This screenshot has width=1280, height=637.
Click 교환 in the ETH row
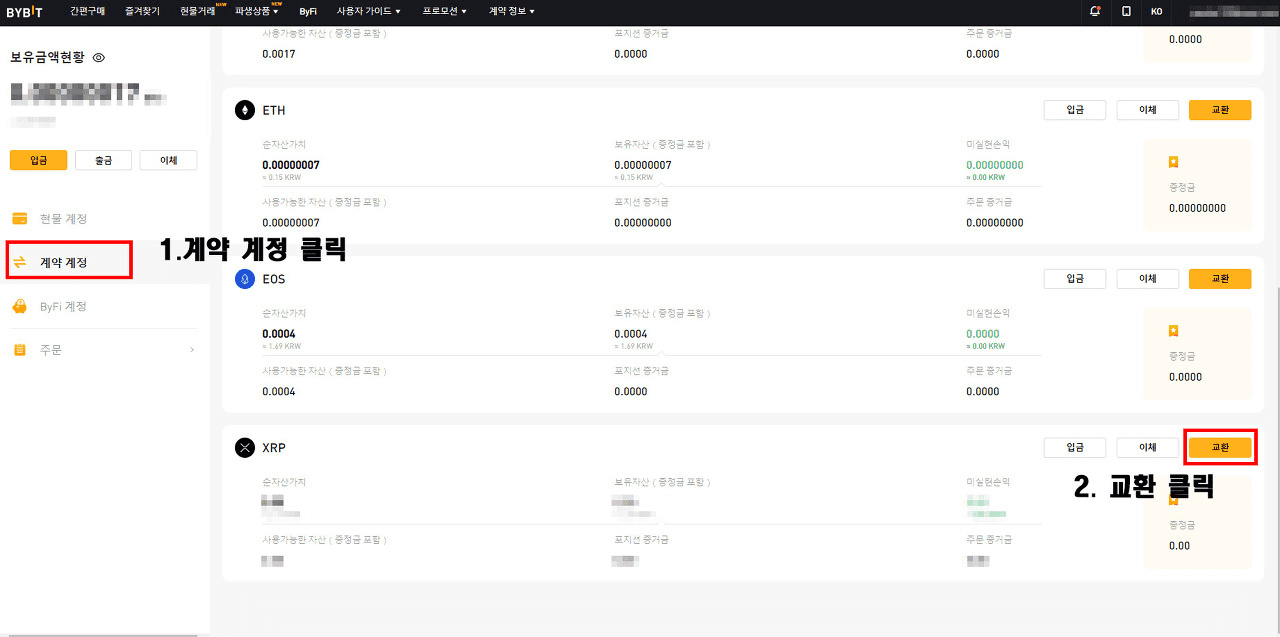[x=1220, y=110]
